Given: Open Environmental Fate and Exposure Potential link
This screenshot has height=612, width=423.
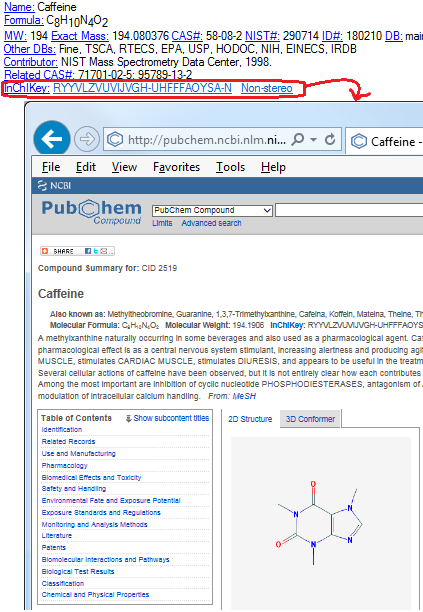Looking at the screenshot, I should click(111, 500).
